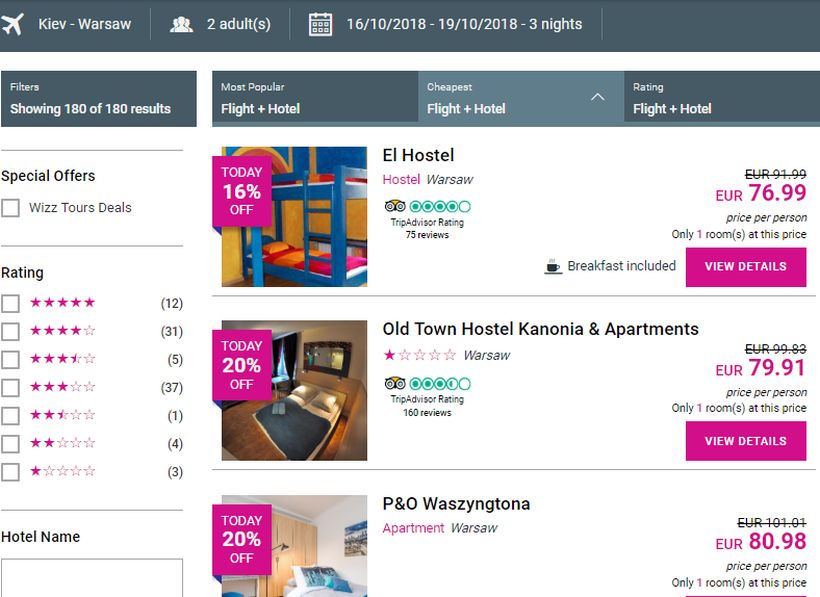This screenshot has width=820, height=597.
Task: Enable the Wizz Tours Deals checkbox
Action: tap(11, 208)
